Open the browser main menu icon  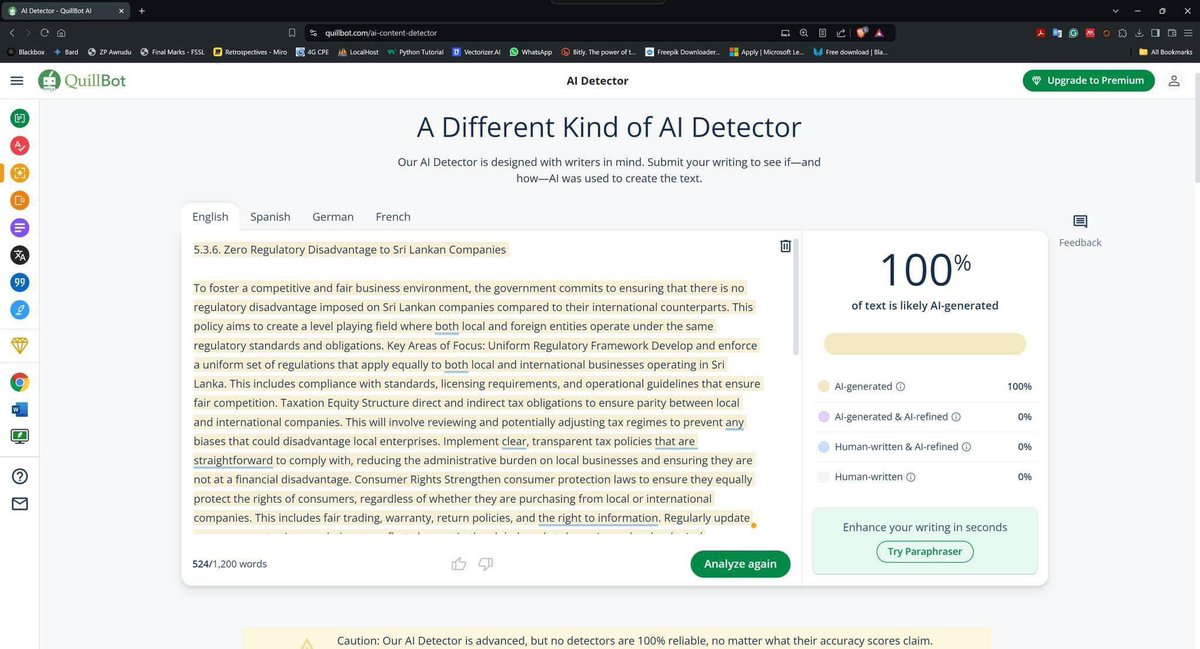(1188, 32)
